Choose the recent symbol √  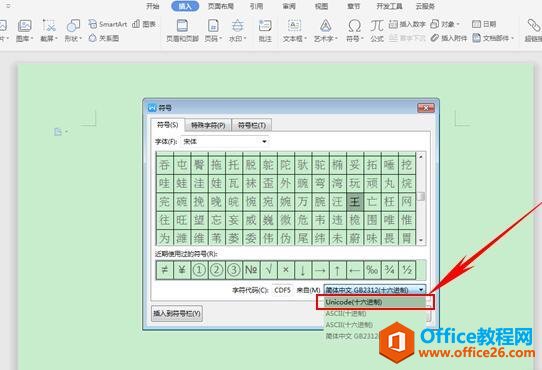(269, 270)
